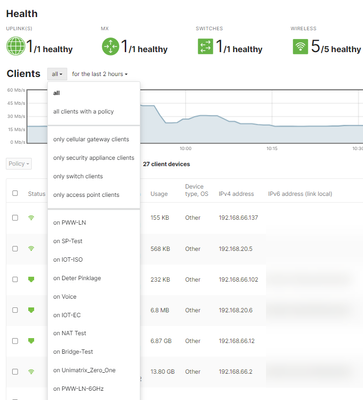Toggle the select-all checkbox in table header
363x400 pixels.
pos(15,193)
